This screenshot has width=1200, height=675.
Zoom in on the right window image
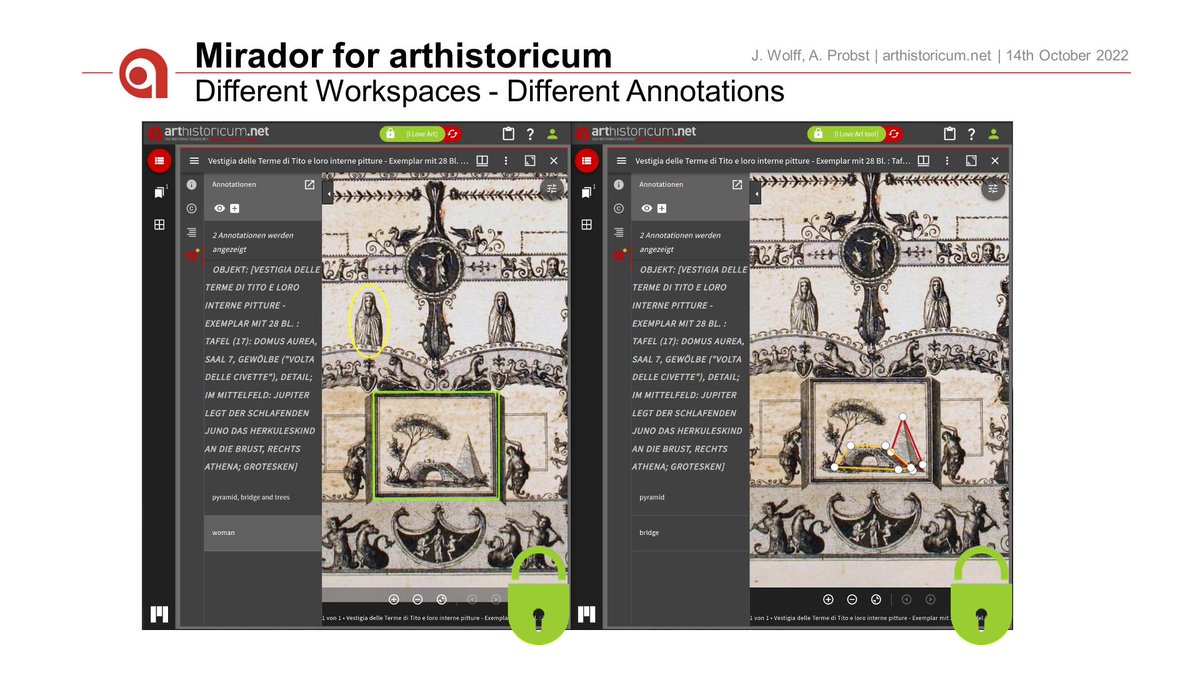click(828, 599)
